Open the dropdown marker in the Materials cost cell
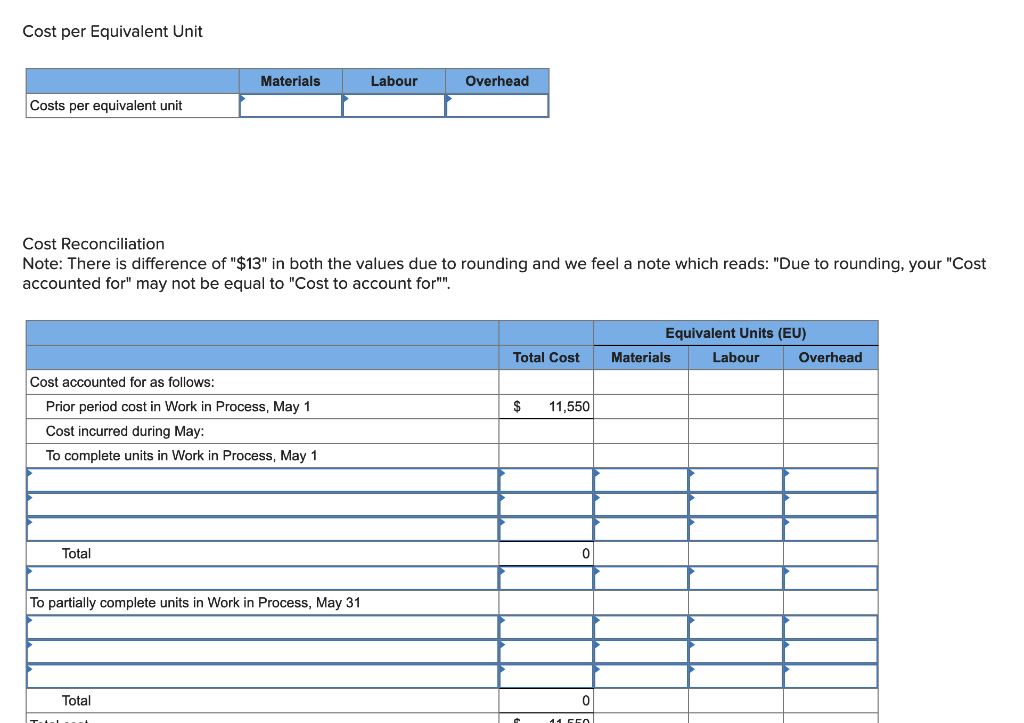 (x=243, y=100)
